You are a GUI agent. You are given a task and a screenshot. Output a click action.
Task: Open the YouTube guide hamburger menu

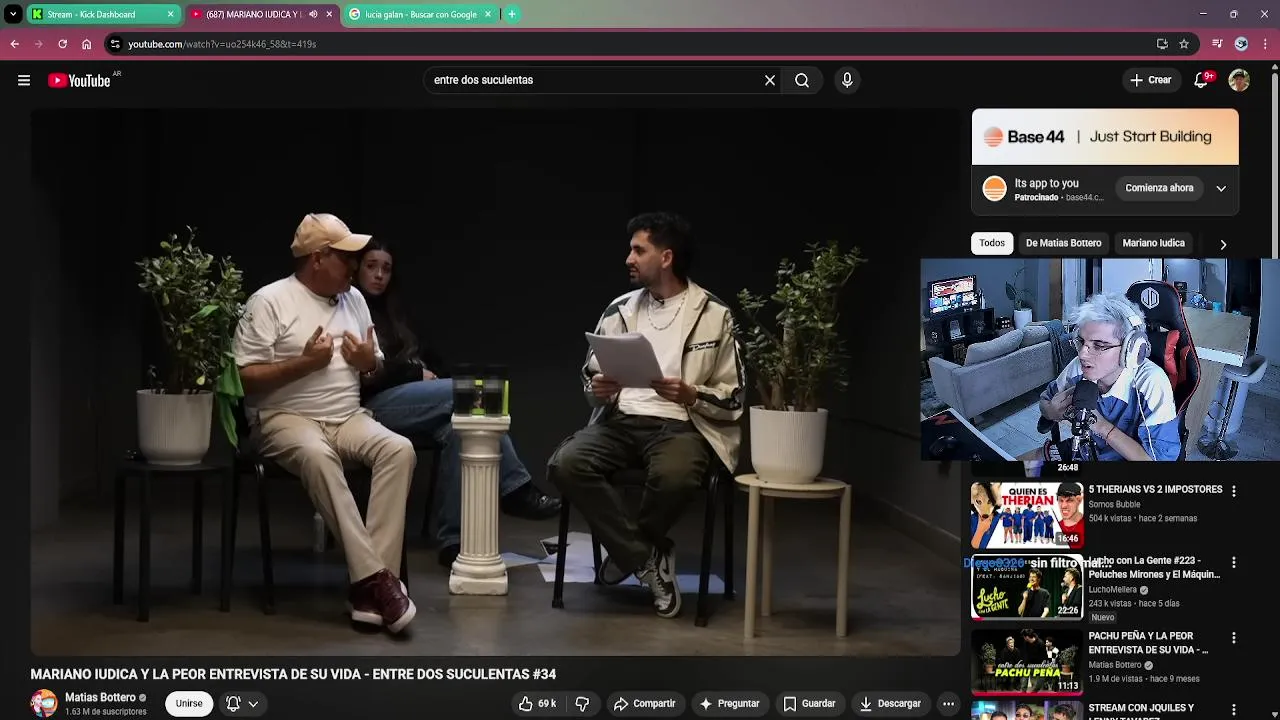click(x=24, y=80)
